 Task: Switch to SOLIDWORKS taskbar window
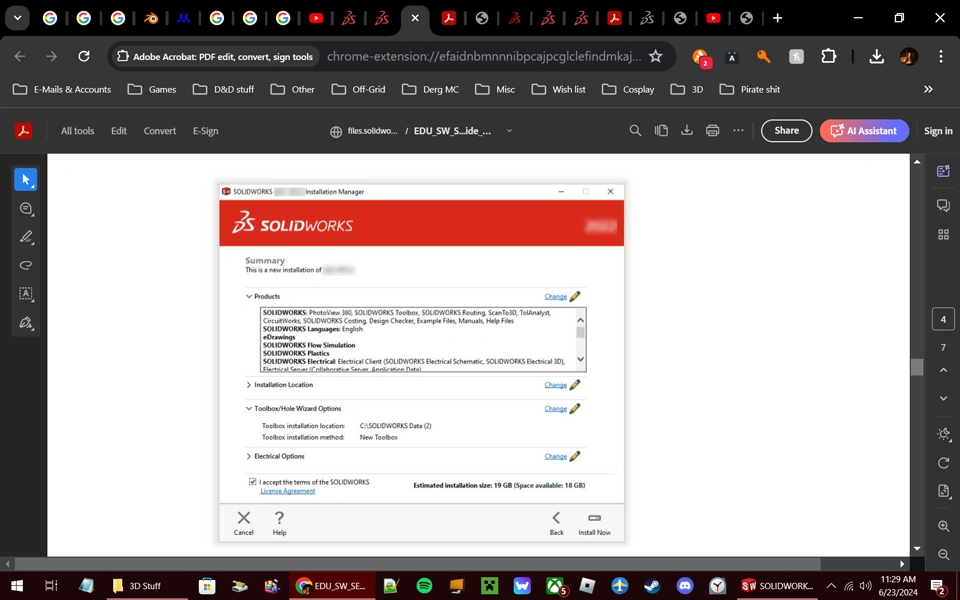[778, 586]
